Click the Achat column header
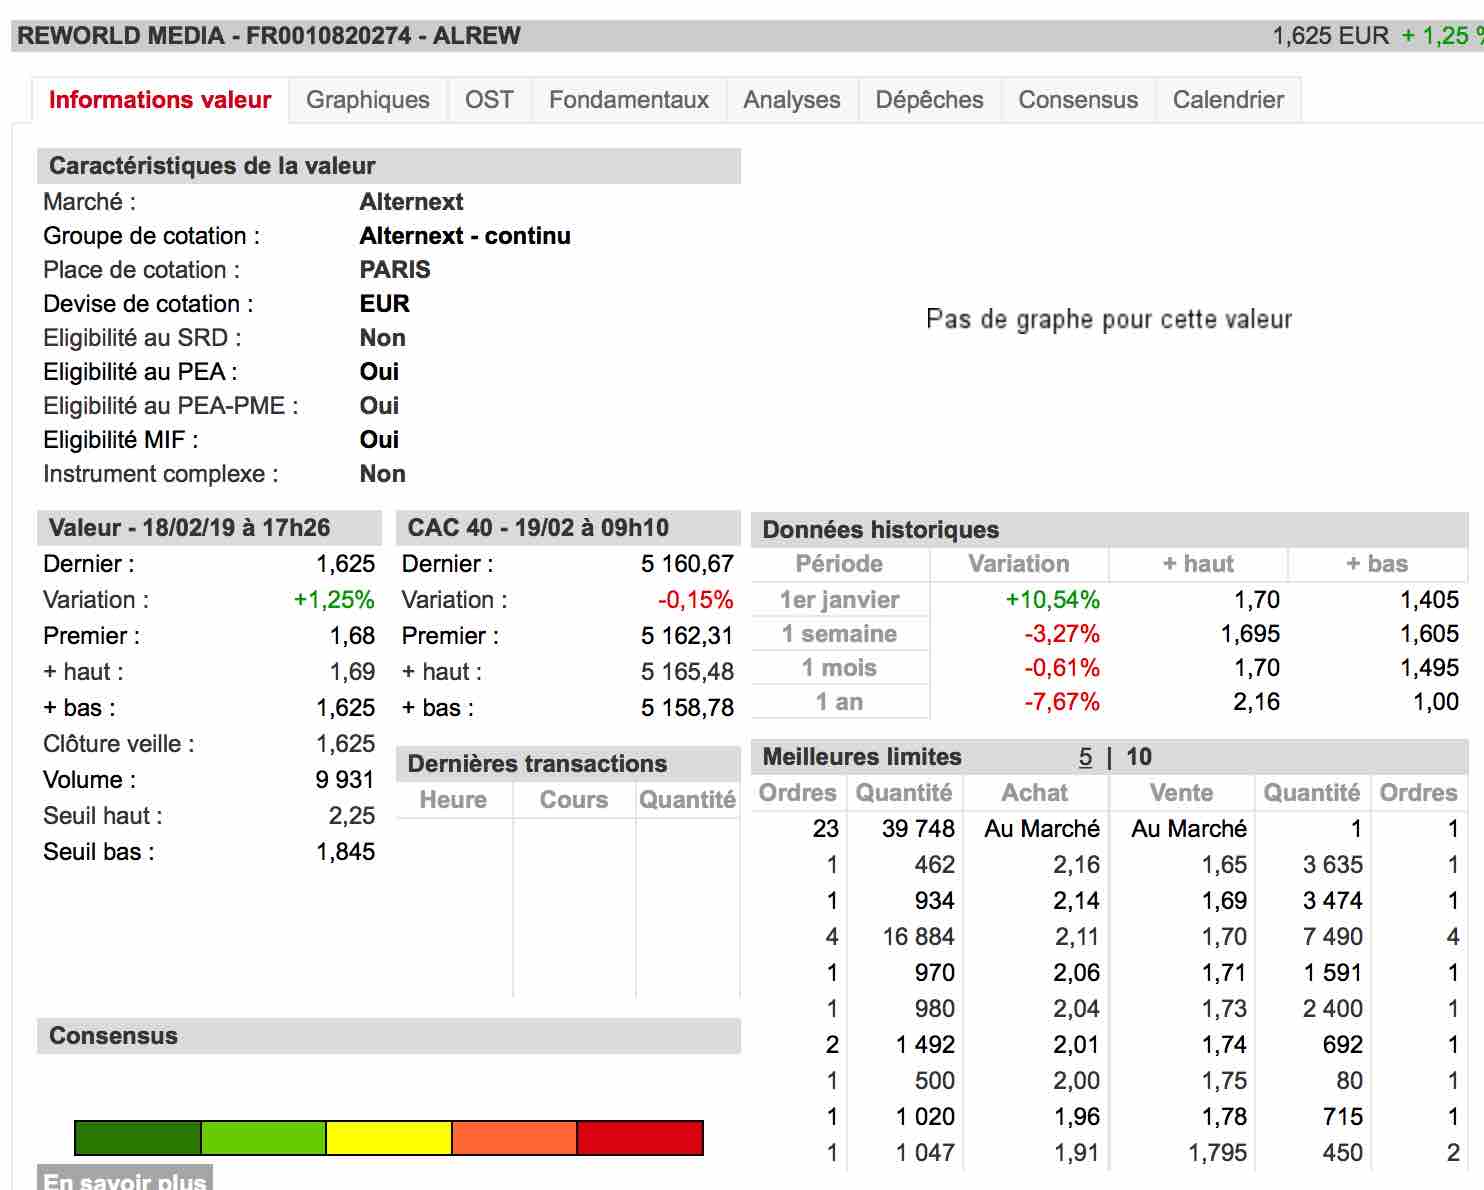Image resolution: width=1484 pixels, height=1190 pixels. point(1035,793)
